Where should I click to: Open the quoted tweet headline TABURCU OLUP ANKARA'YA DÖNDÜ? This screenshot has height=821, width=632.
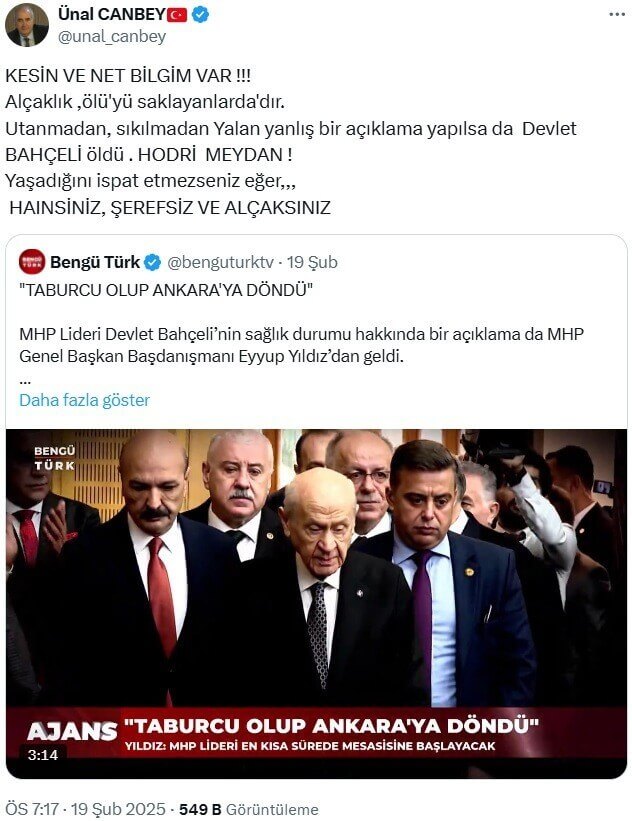(x=165, y=290)
